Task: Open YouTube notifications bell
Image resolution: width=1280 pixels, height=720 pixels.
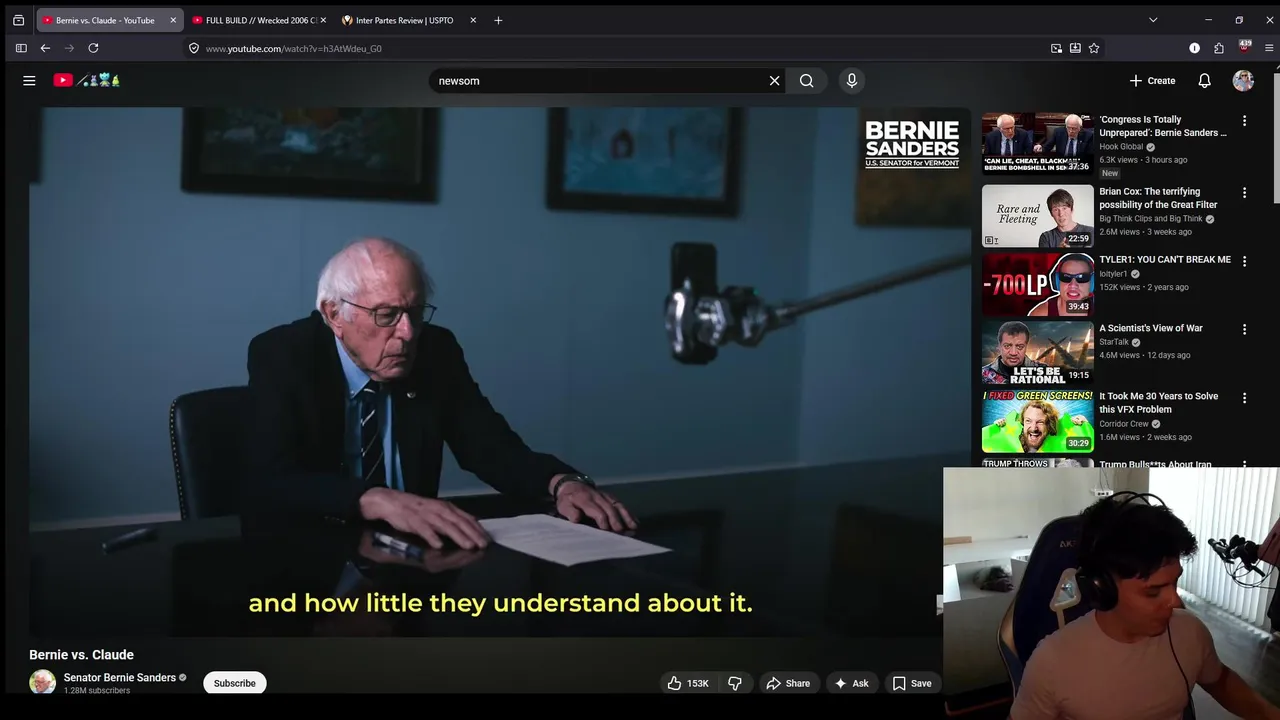Action: click(x=1205, y=81)
